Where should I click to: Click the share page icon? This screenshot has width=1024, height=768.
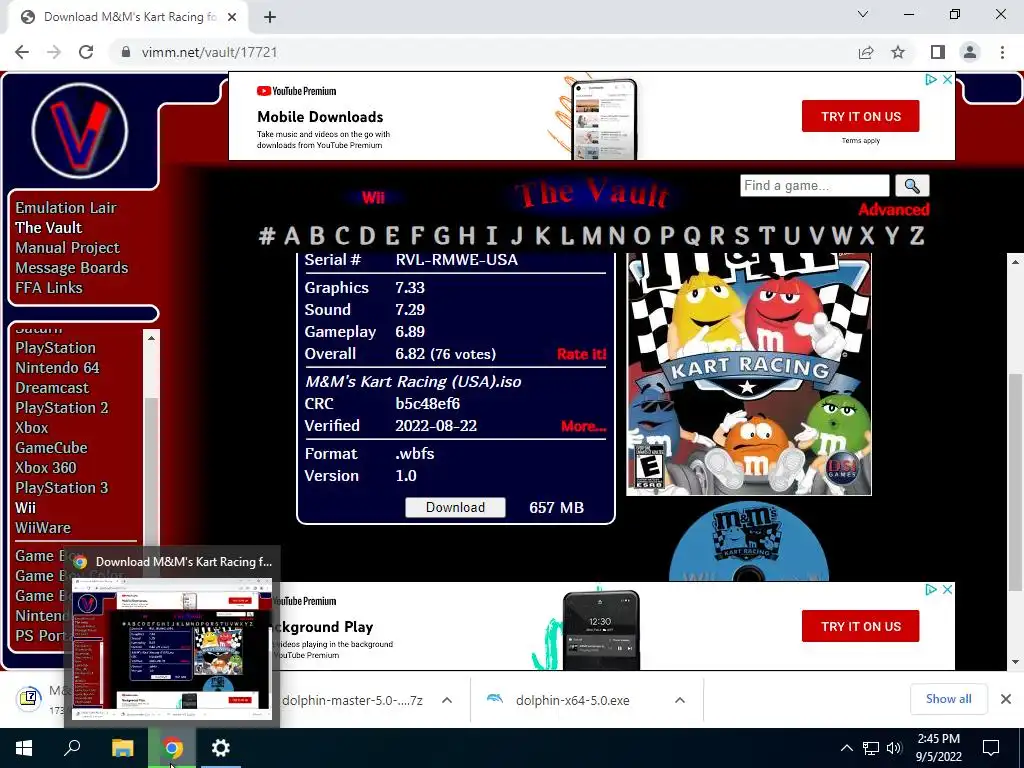(x=866, y=52)
